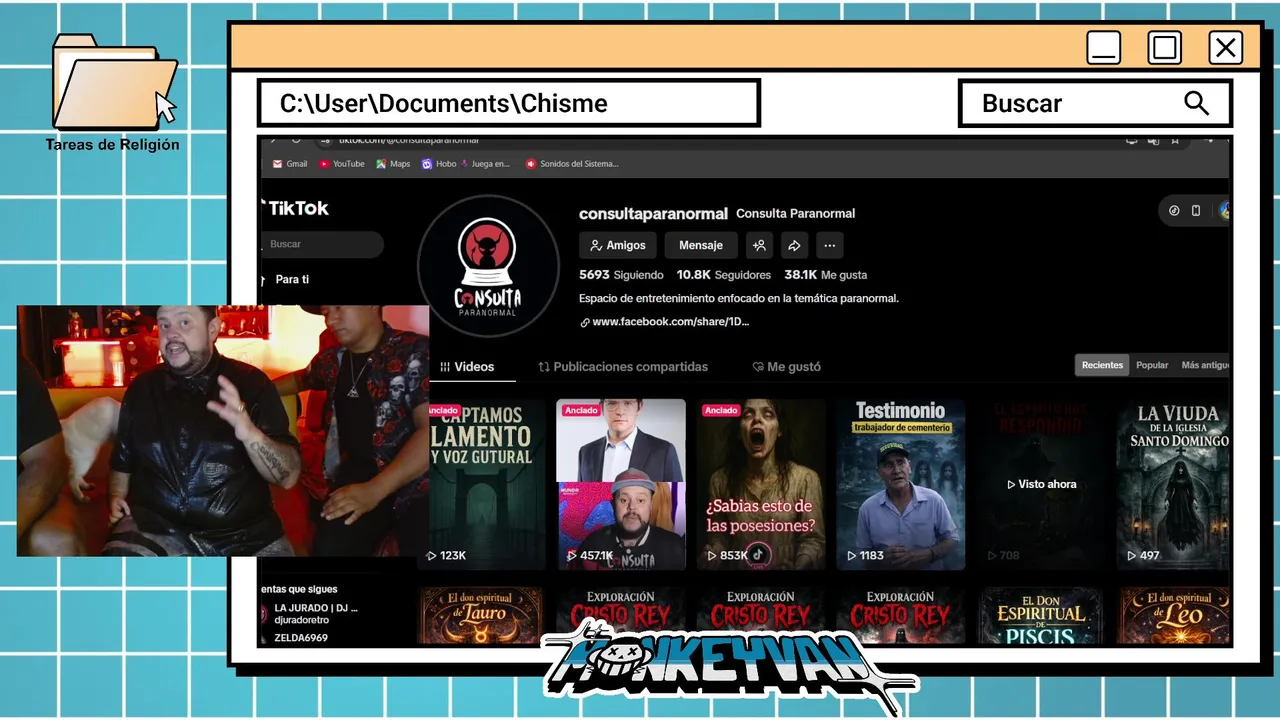Open the ZELDA6969 account
The image size is (1280, 720).
click(x=300, y=638)
